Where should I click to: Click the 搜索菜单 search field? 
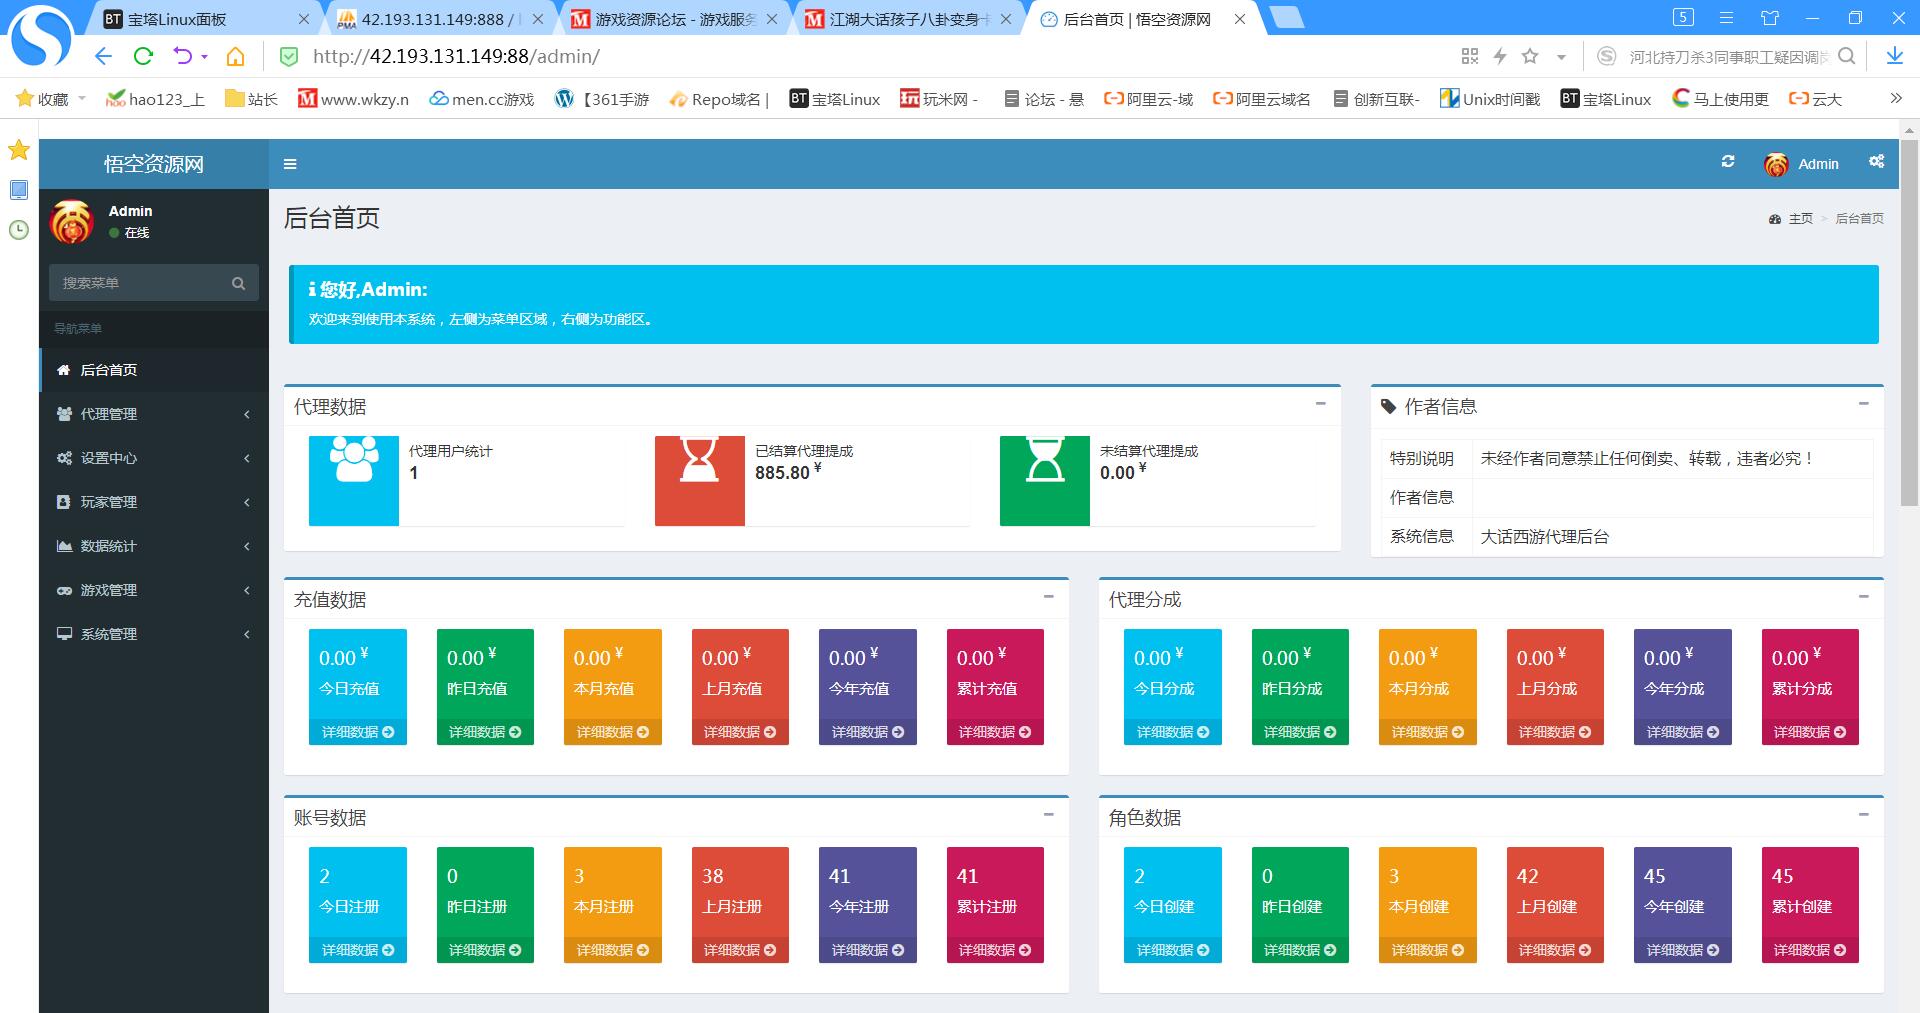pos(140,283)
